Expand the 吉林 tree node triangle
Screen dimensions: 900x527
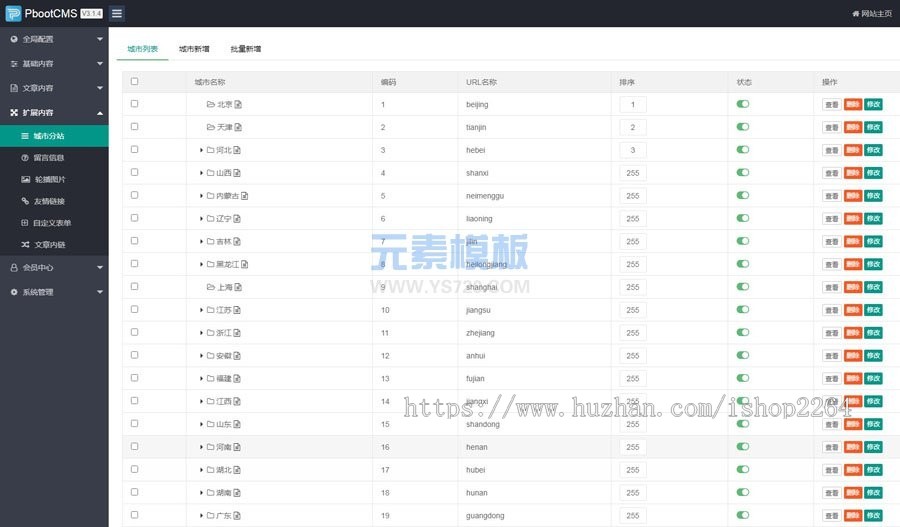(x=201, y=242)
